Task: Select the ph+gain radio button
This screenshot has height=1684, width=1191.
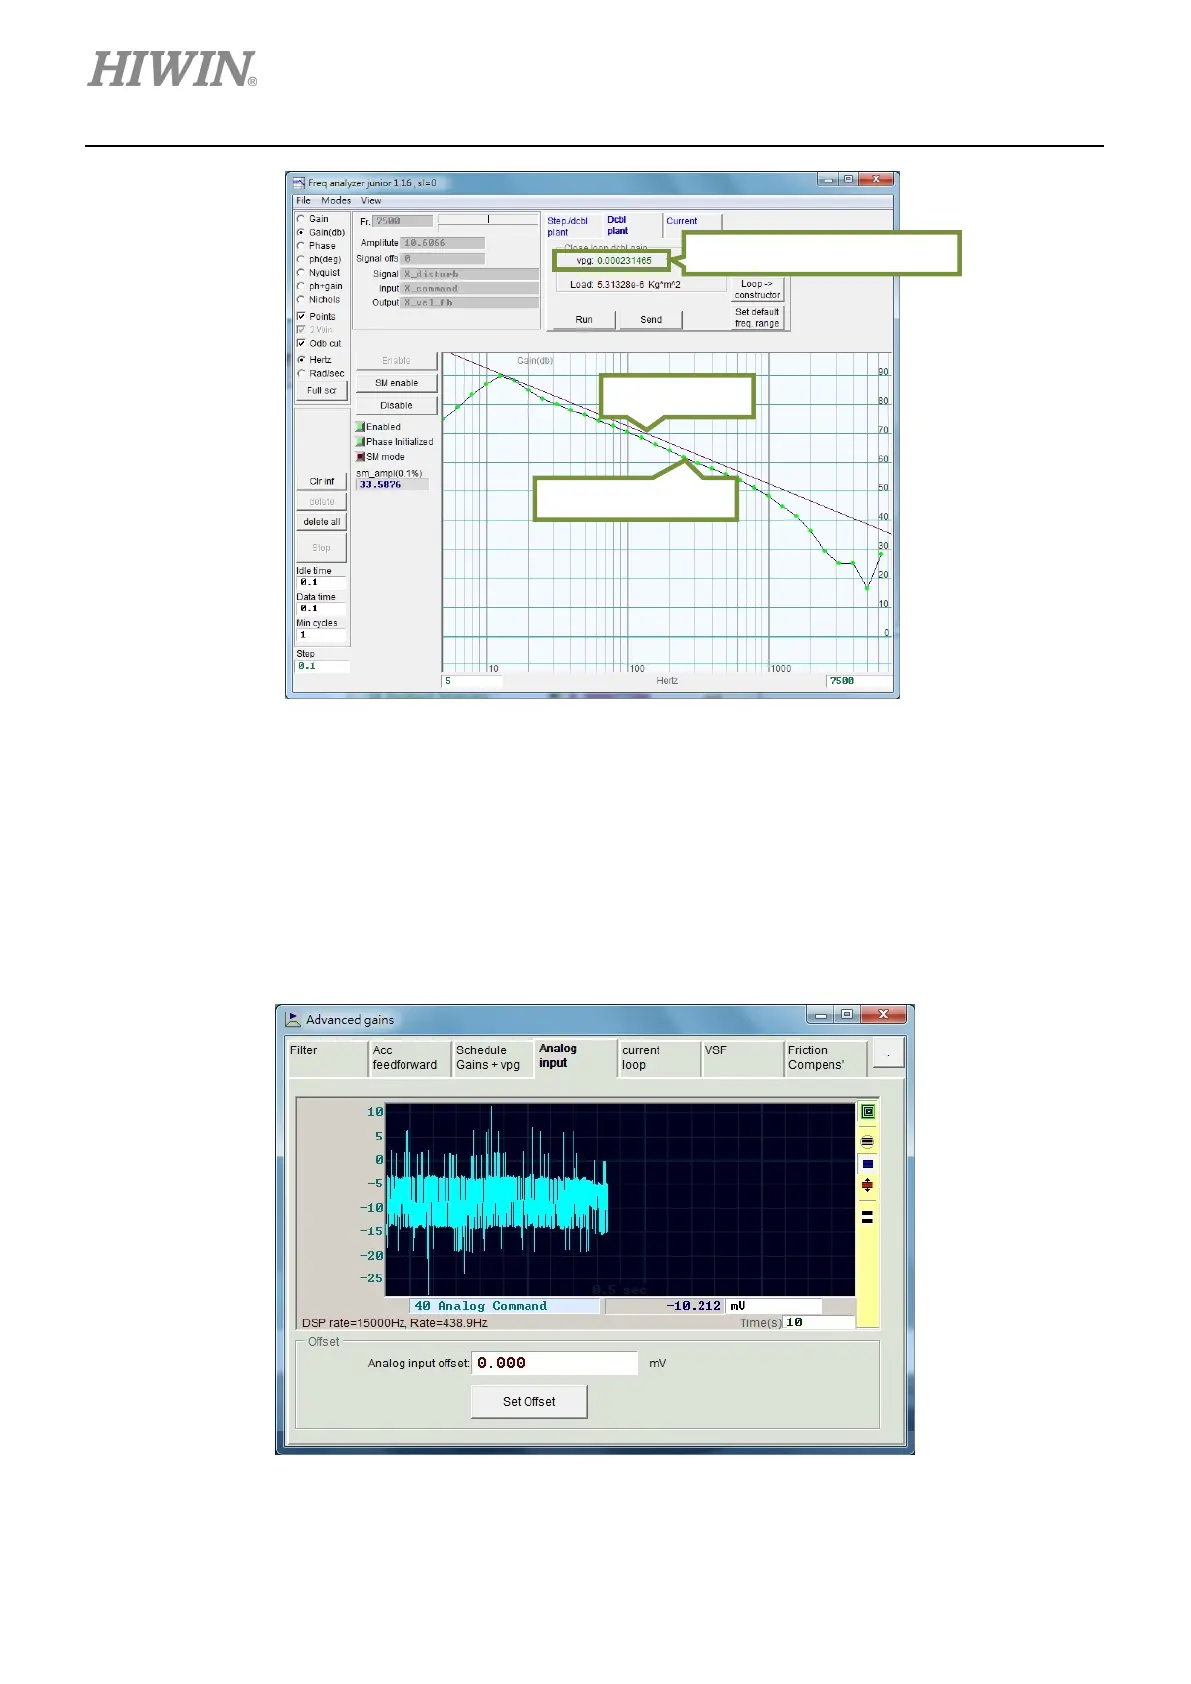Action: pos(301,286)
